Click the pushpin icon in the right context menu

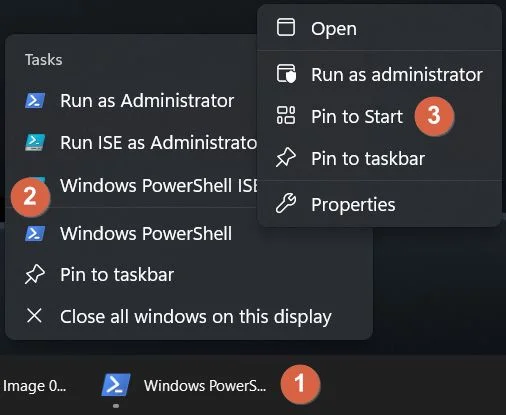click(286, 157)
